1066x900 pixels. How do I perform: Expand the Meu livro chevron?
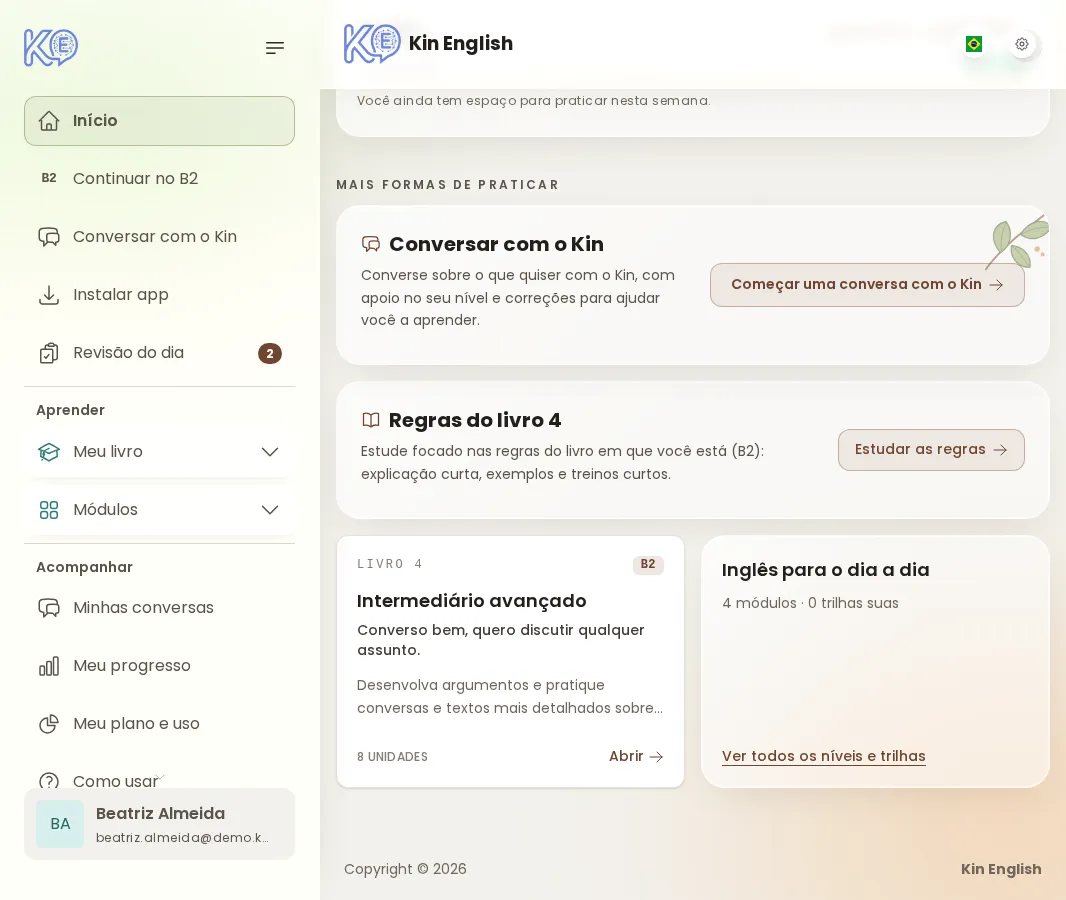point(270,452)
